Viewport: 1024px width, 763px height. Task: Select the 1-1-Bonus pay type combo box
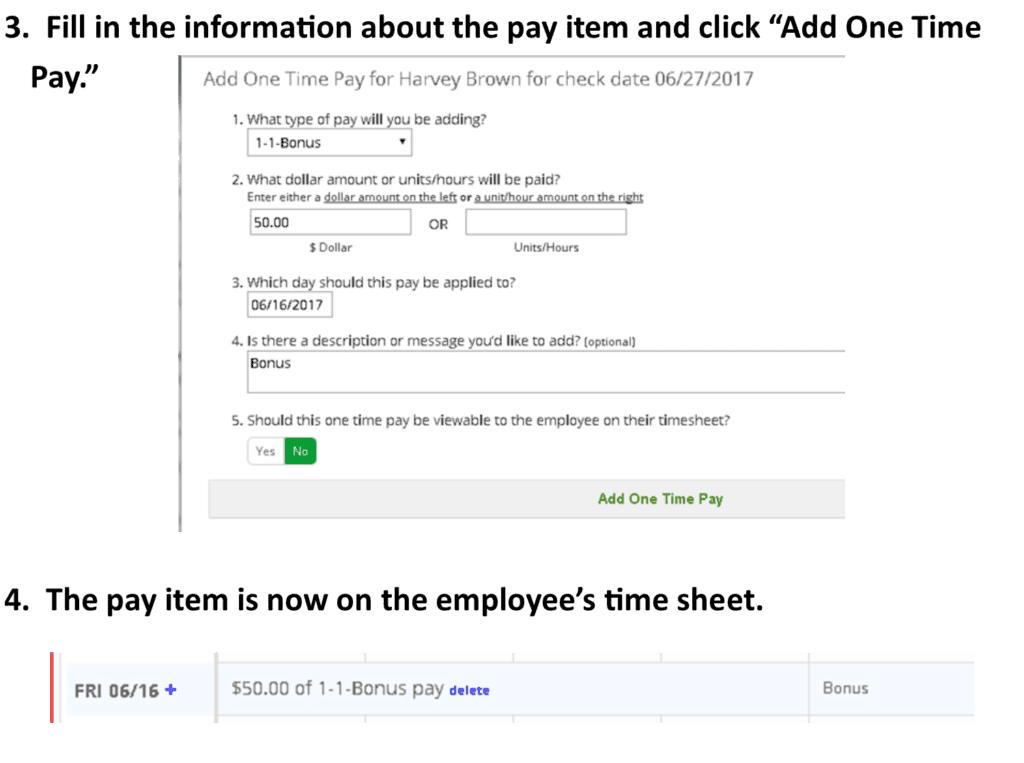(329, 142)
